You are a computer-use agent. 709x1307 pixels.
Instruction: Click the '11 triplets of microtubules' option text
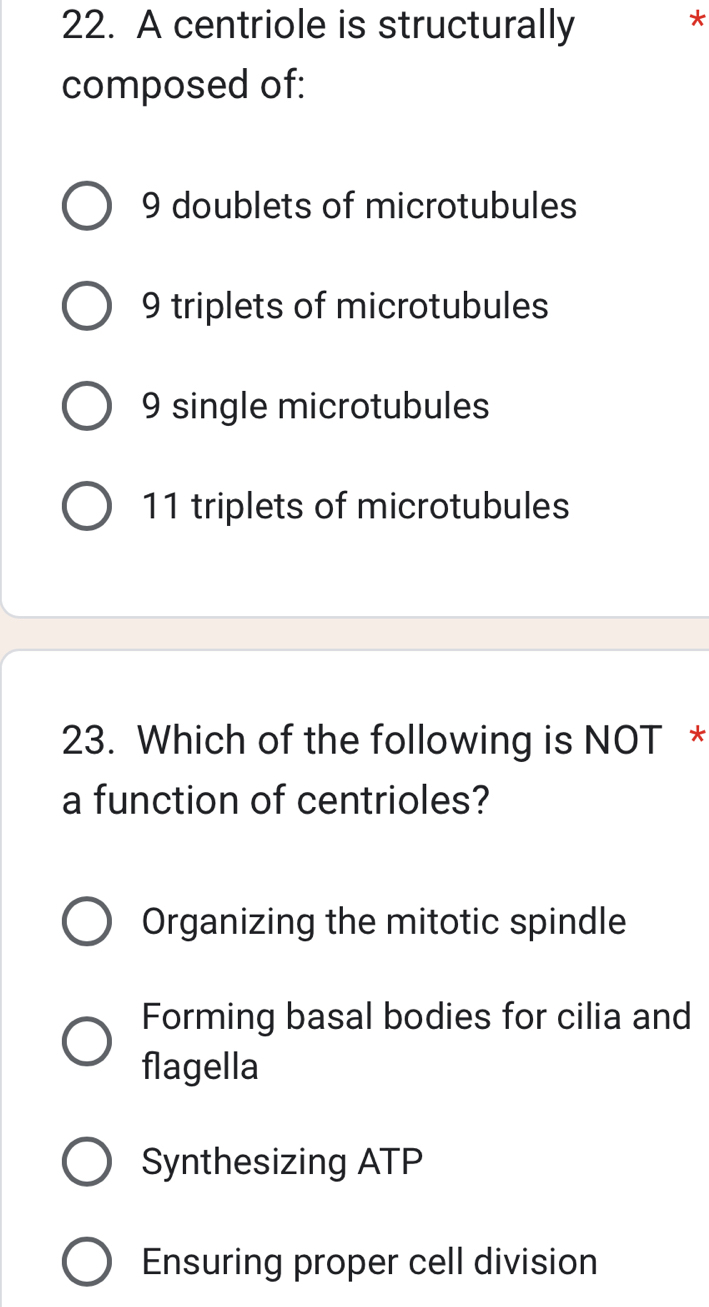pyautogui.click(x=355, y=507)
